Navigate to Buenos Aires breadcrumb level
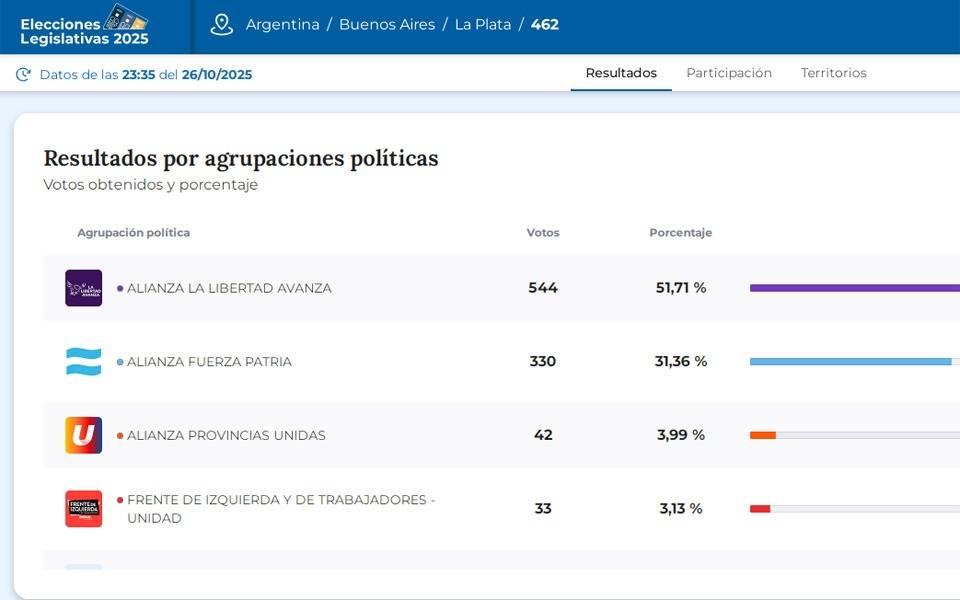Viewport: 960px width, 600px height. pos(387,25)
